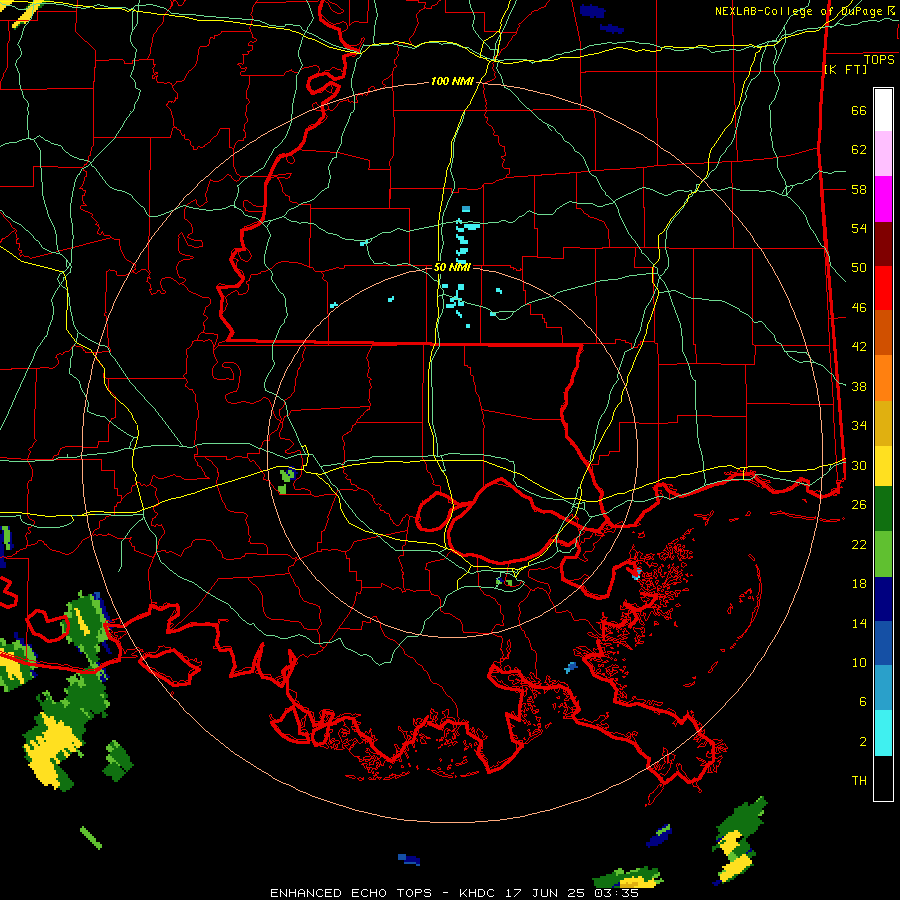Select the dark green legend swatch
The image size is (900, 900).
click(x=883, y=509)
